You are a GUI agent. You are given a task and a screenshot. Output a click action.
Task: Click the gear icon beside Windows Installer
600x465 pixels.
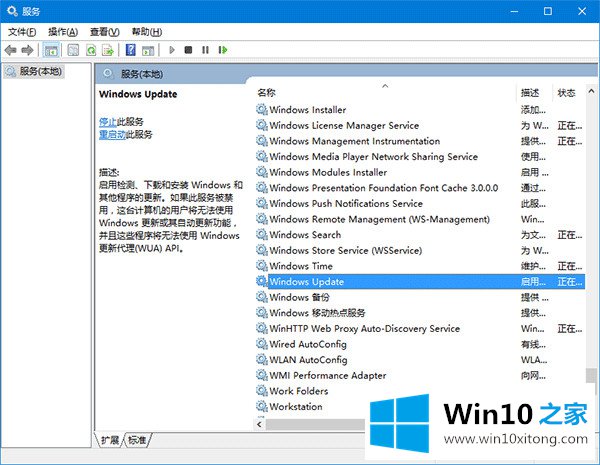point(262,109)
